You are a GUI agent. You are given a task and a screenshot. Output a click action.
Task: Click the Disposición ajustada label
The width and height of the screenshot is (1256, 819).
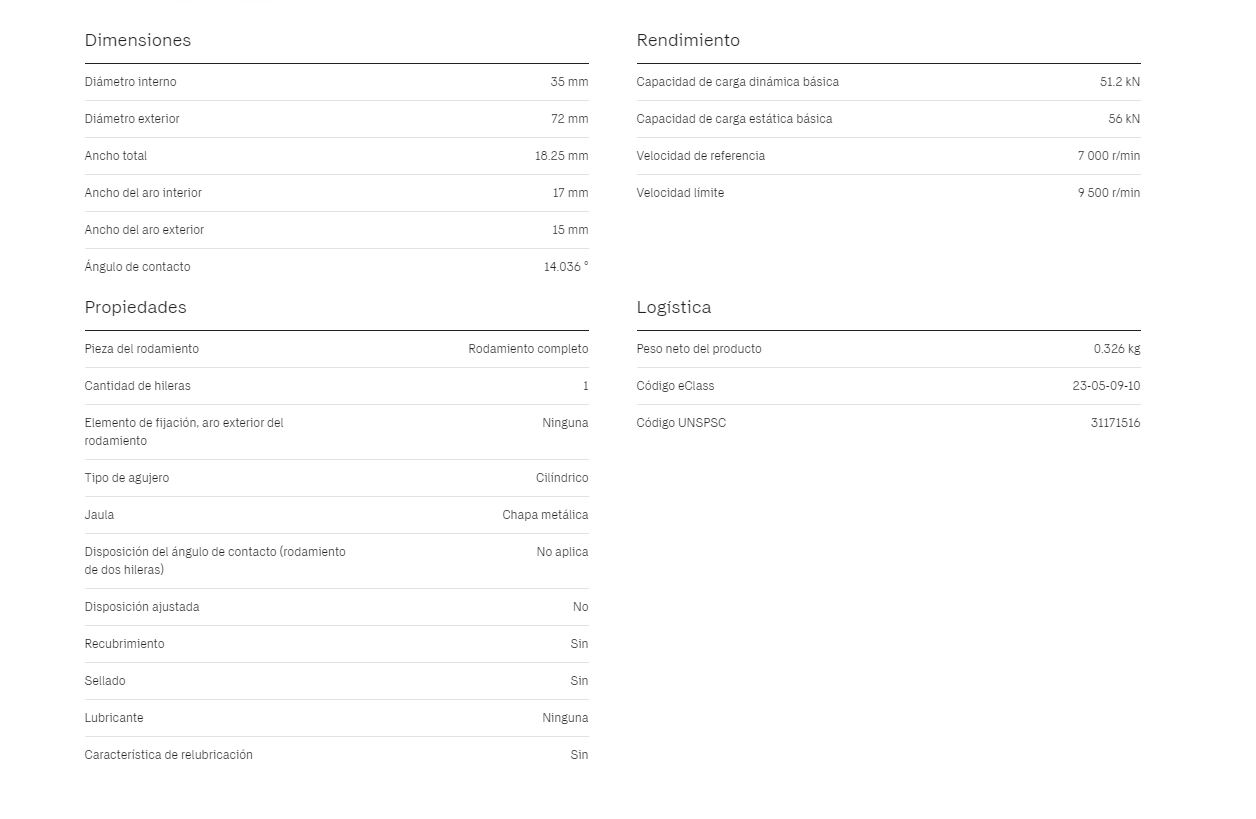click(x=142, y=607)
